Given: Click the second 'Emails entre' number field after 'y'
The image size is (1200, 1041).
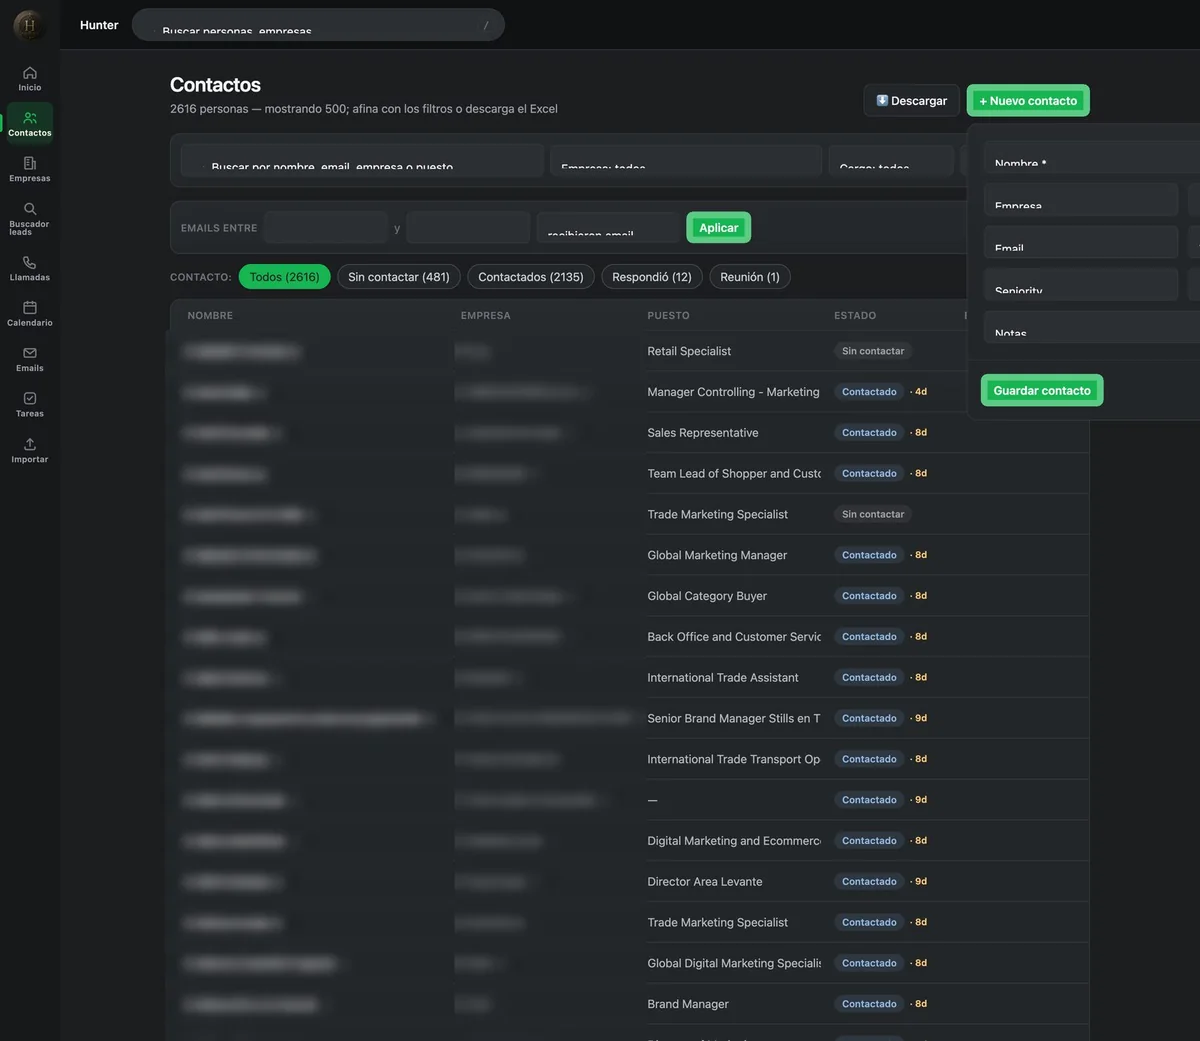Looking at the screenshot, I should click(468, 228).
